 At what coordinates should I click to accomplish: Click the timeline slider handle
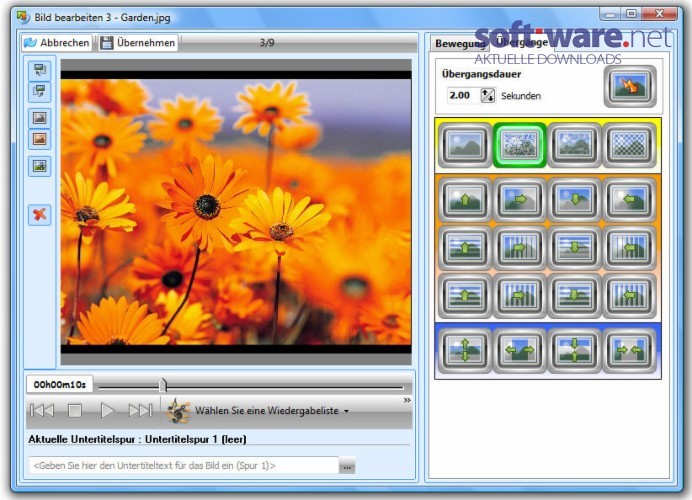163,385
